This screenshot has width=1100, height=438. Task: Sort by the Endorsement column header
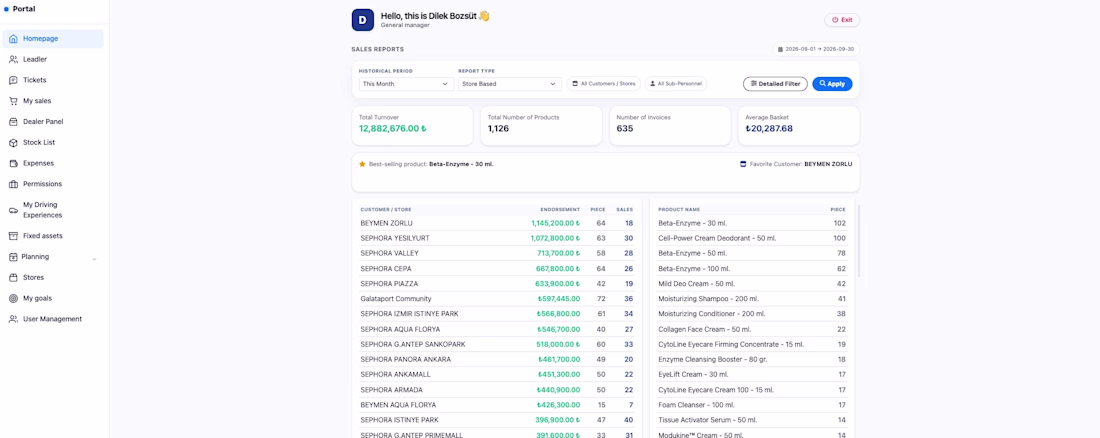coord(560,209)
